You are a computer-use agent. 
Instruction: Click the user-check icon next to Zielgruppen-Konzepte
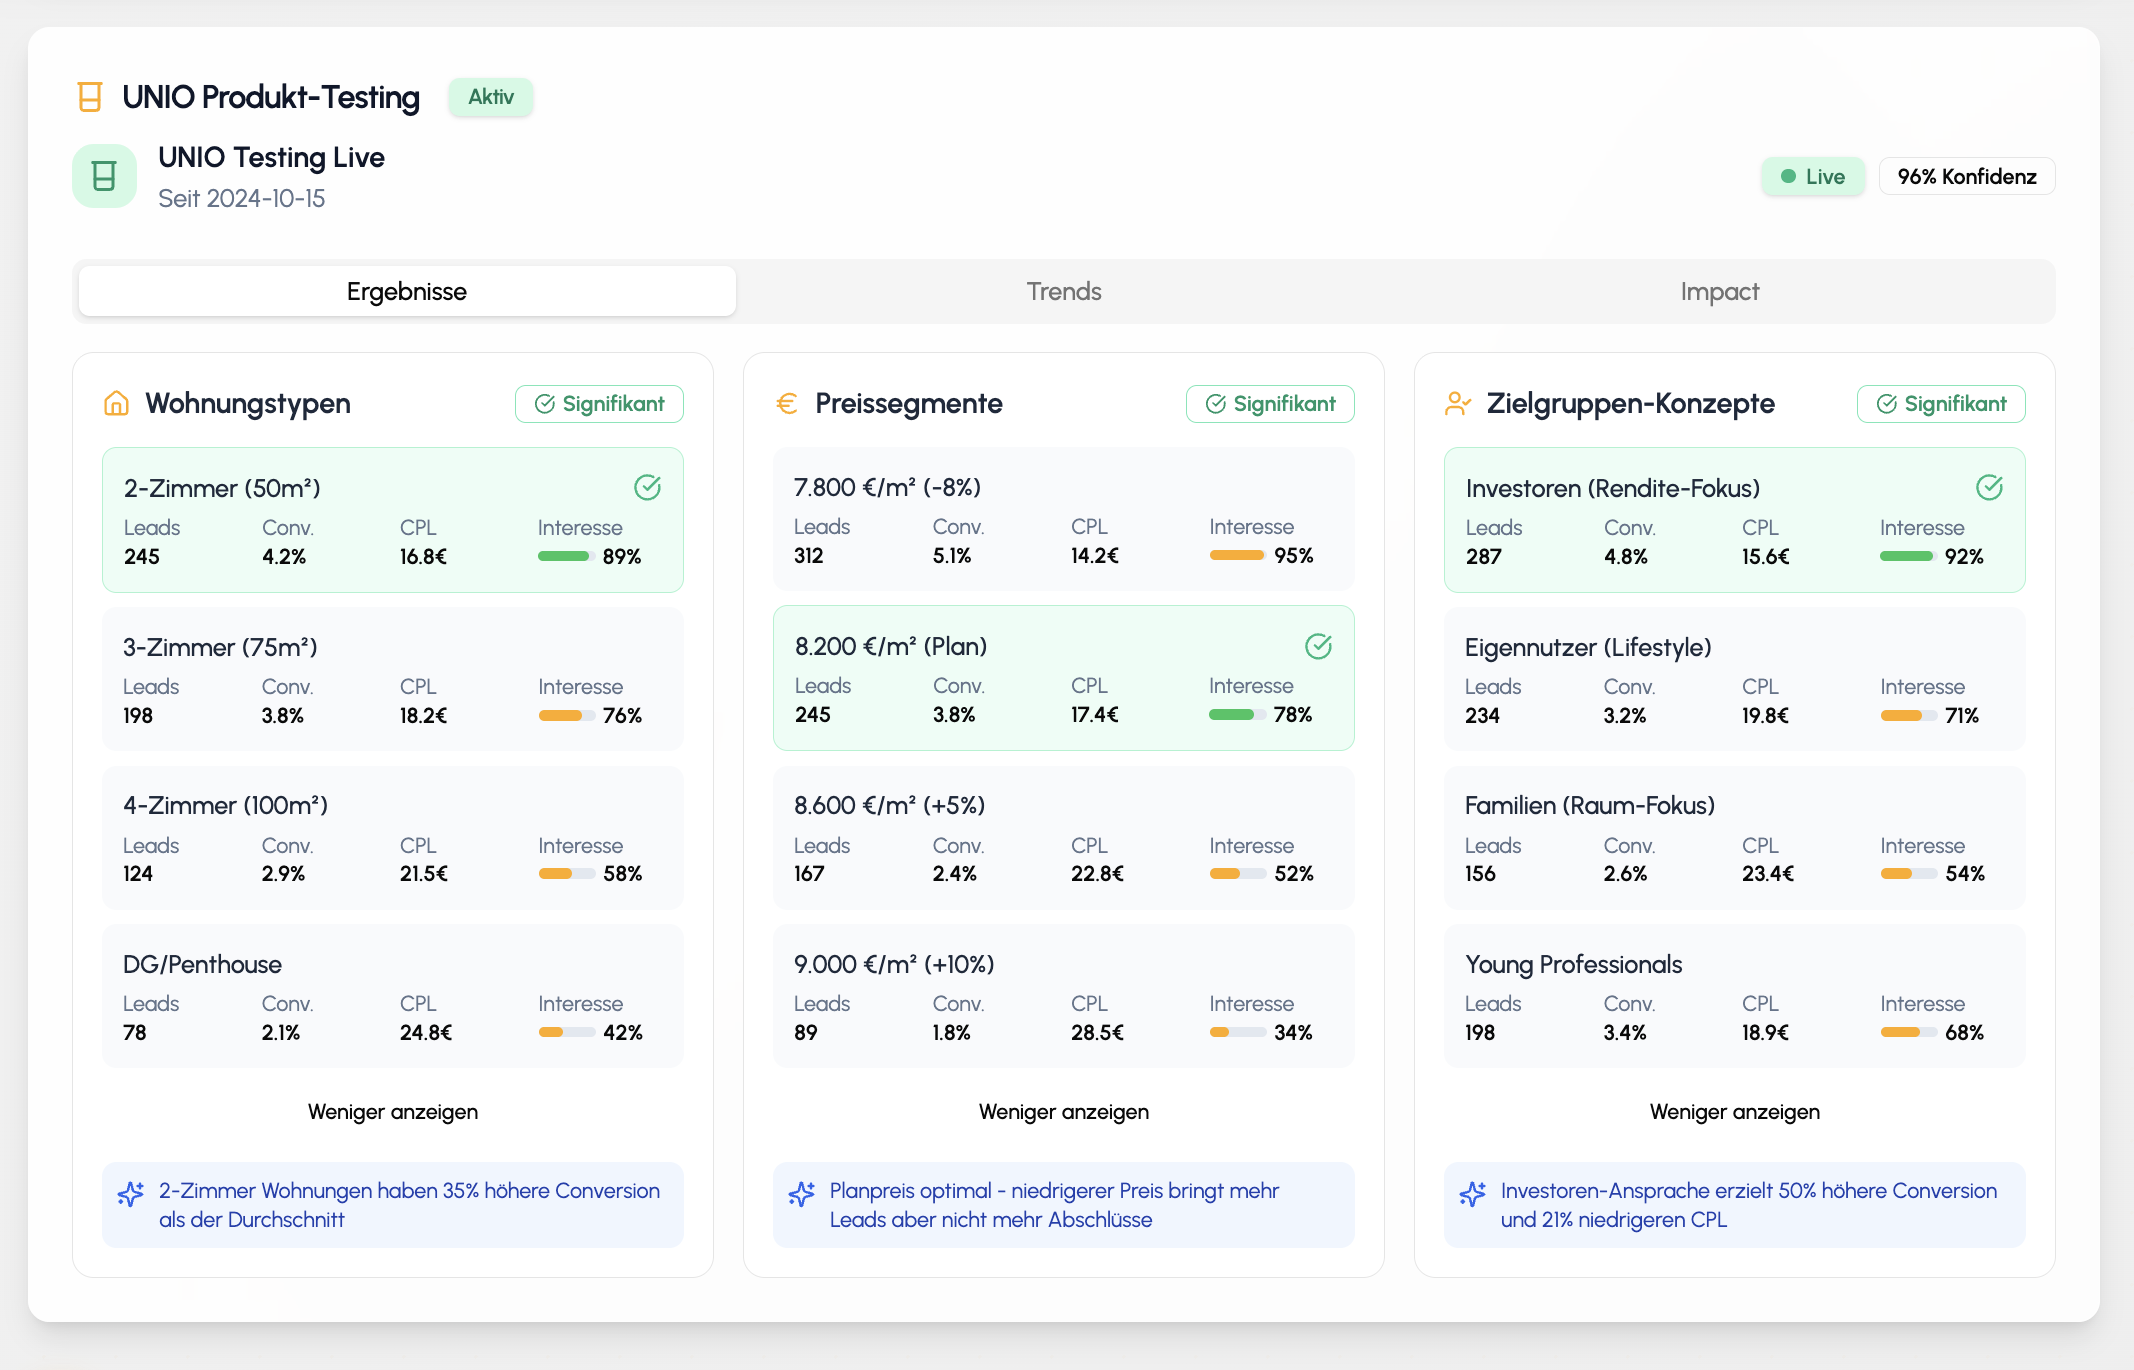(1457, 403)
